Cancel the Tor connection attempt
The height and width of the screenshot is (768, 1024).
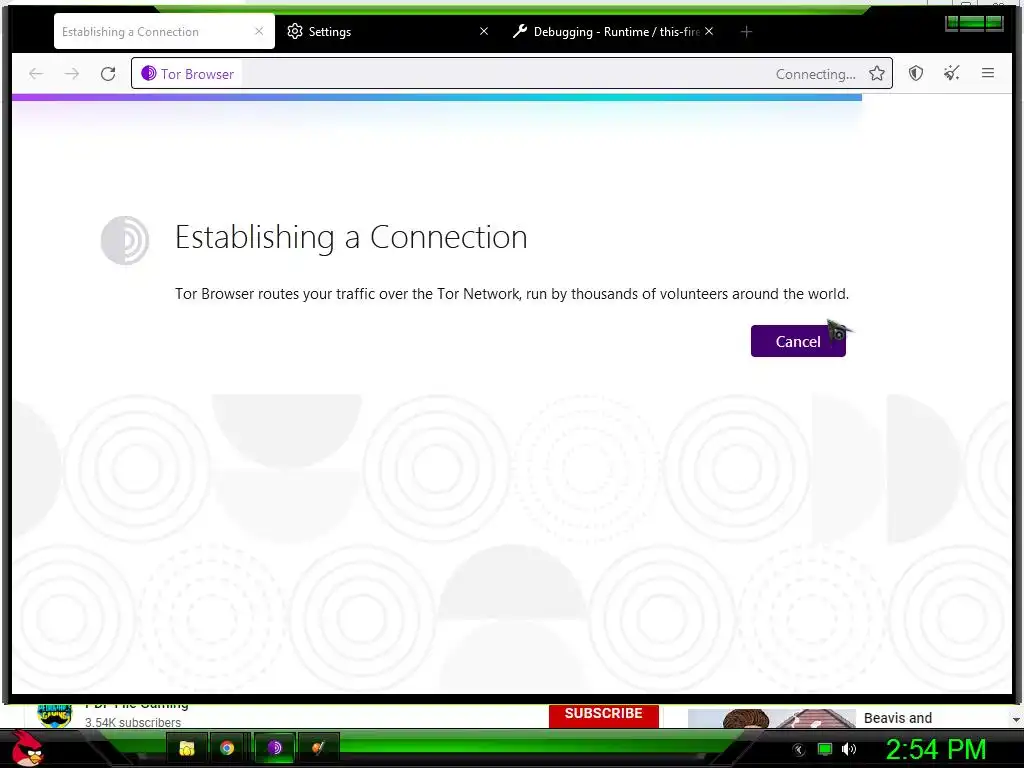(797, 341)
